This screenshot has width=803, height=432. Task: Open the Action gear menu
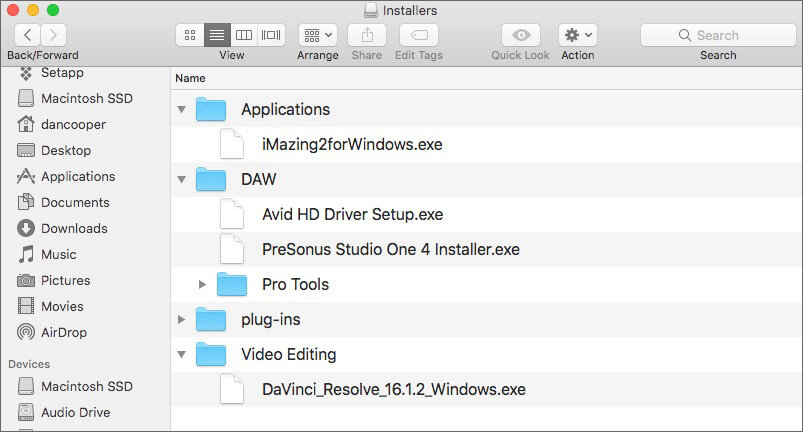click(x=578, y=35)
